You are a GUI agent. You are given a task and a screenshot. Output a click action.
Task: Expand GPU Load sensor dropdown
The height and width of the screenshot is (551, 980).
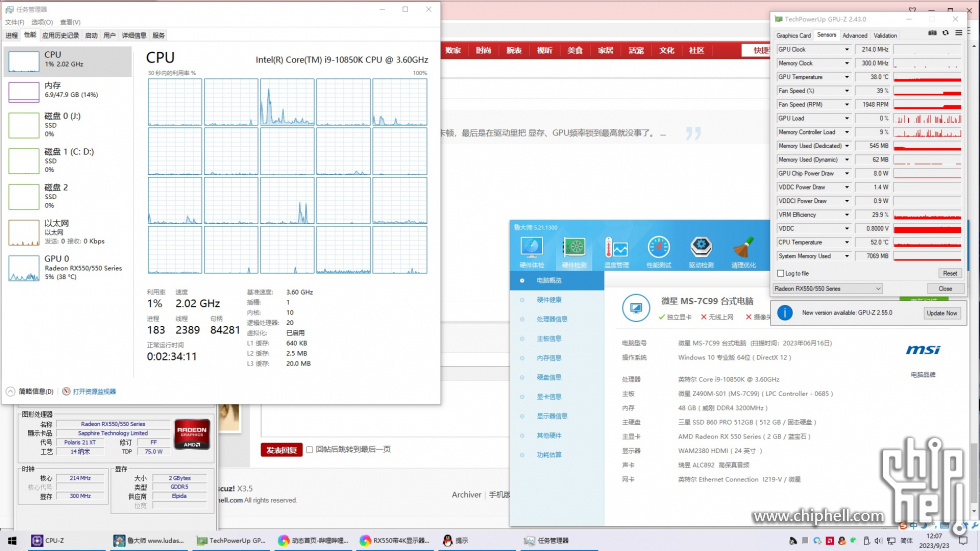coord(847,118)
